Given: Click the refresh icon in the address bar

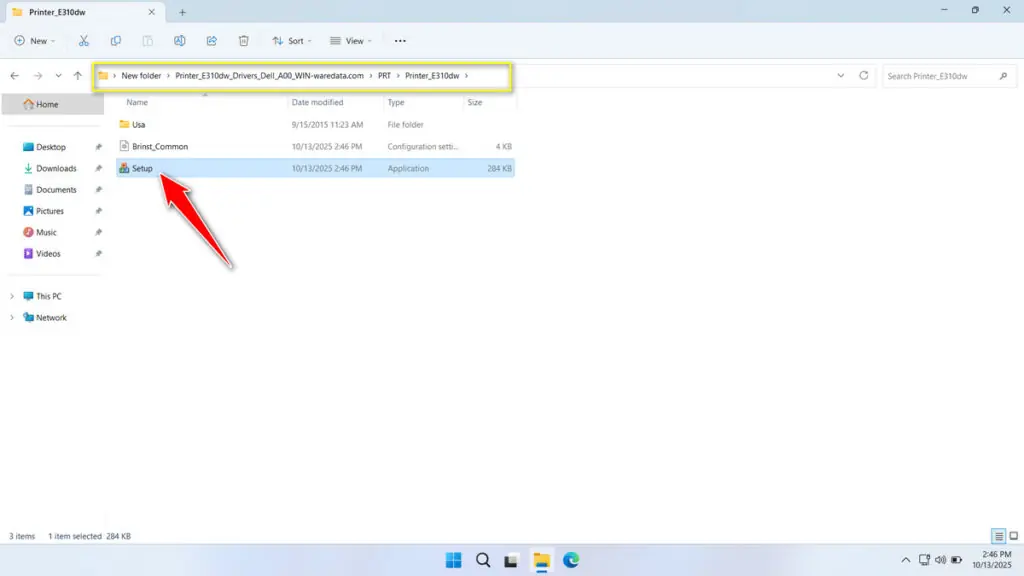Looking at the screenshot, I should [x=861, y=75].
